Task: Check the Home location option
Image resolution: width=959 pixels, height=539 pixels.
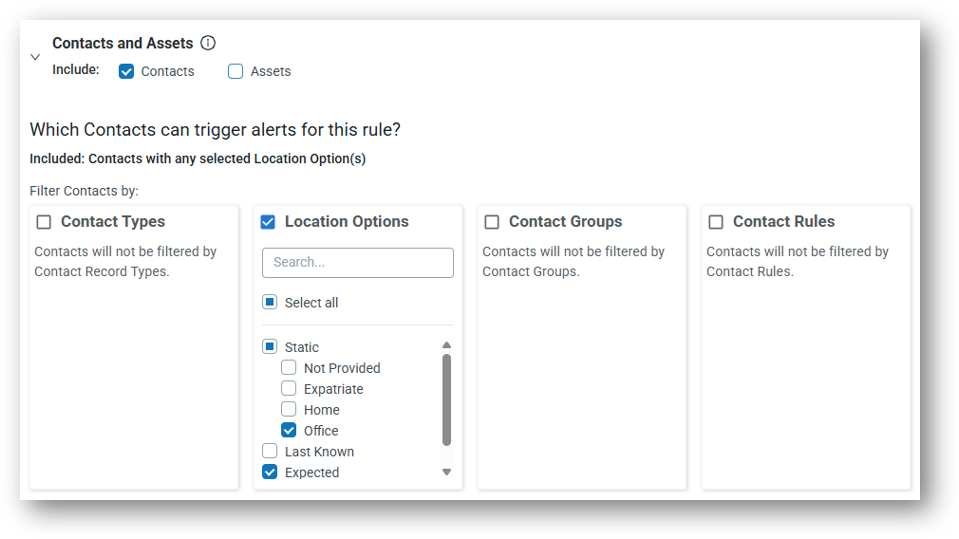Action: click(x=289, y=410)
